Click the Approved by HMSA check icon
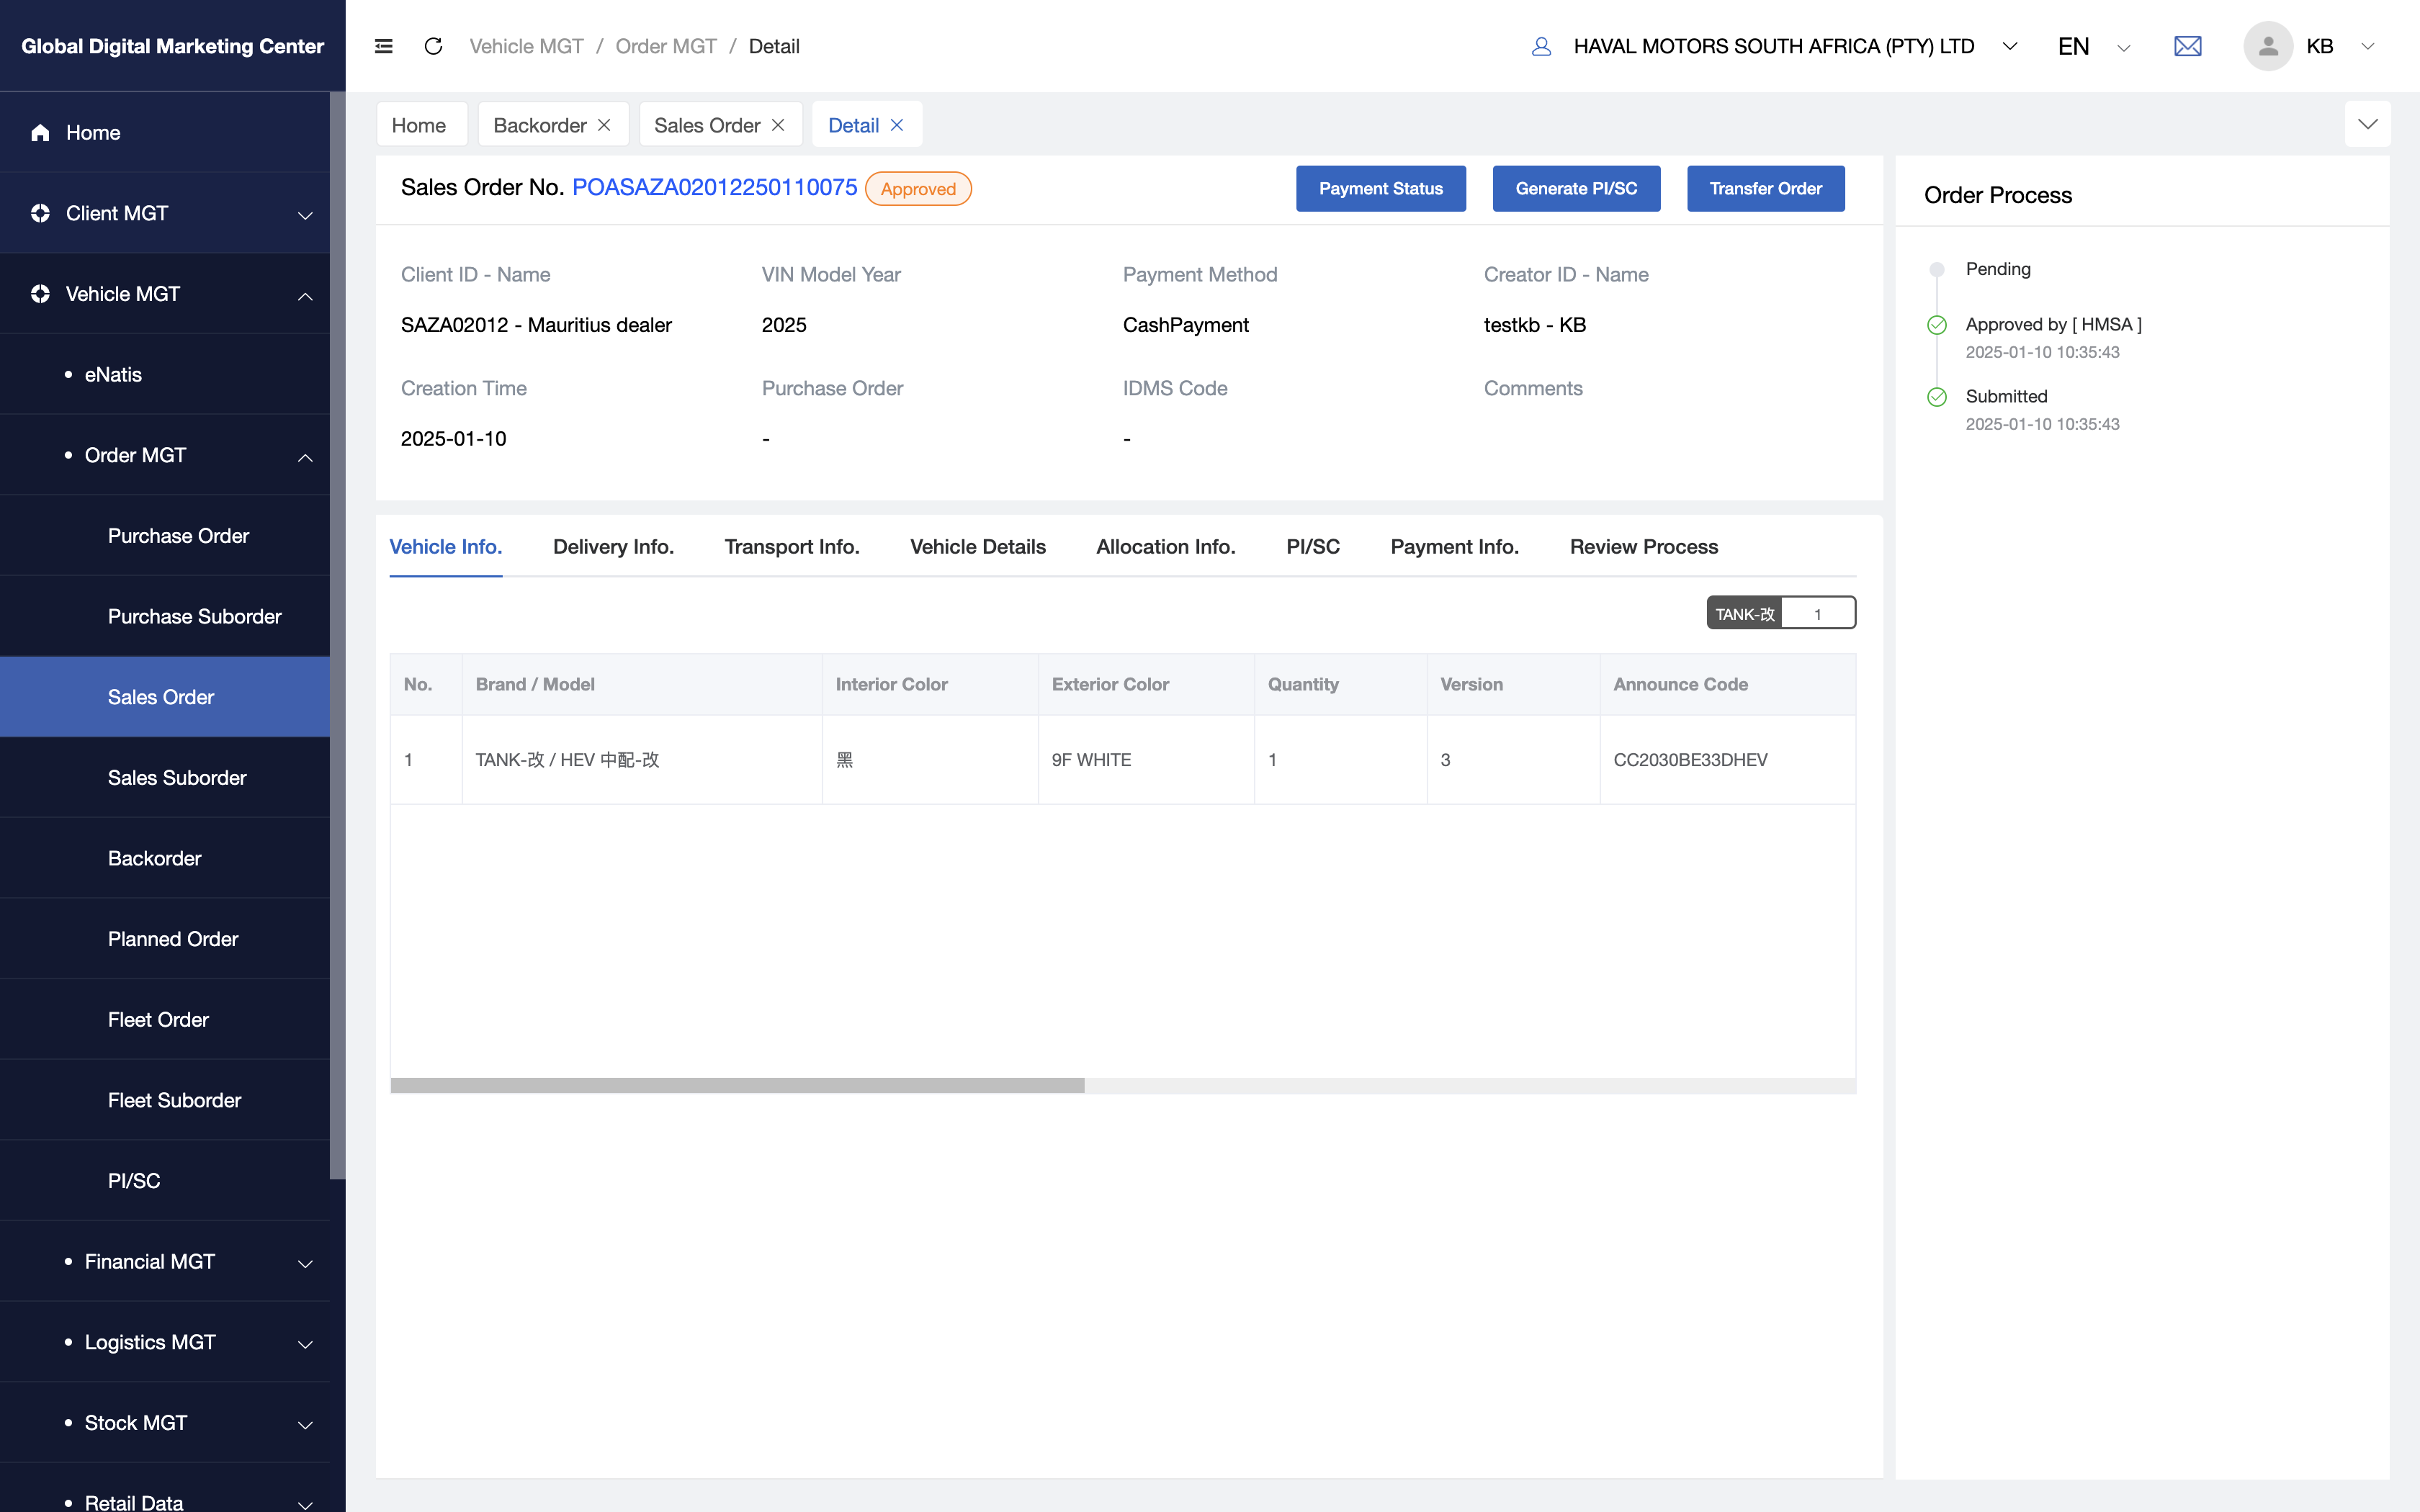 (1937, 325)
